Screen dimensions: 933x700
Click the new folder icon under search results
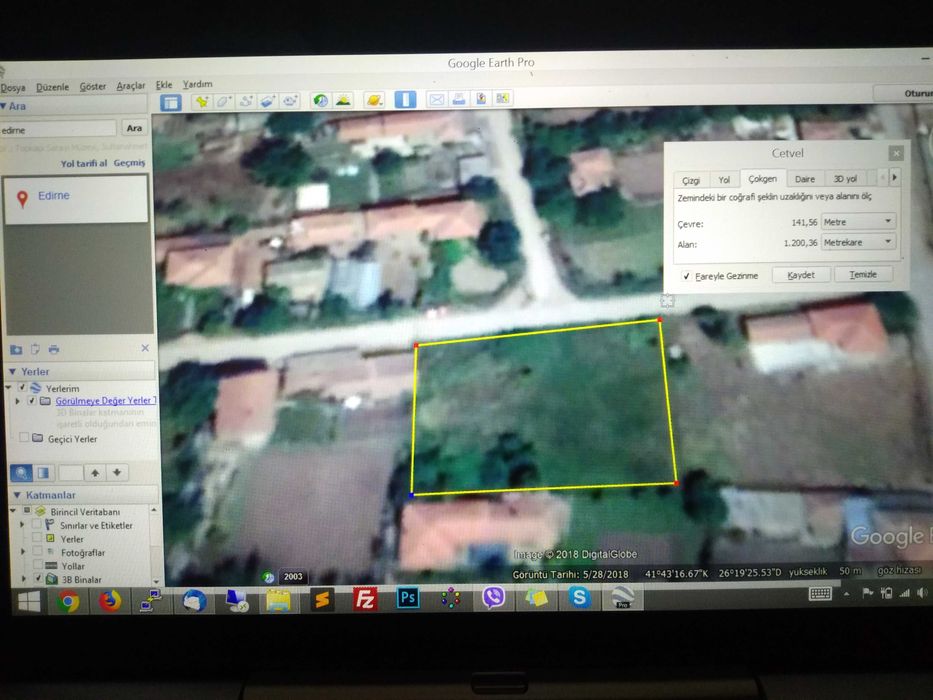16,349
